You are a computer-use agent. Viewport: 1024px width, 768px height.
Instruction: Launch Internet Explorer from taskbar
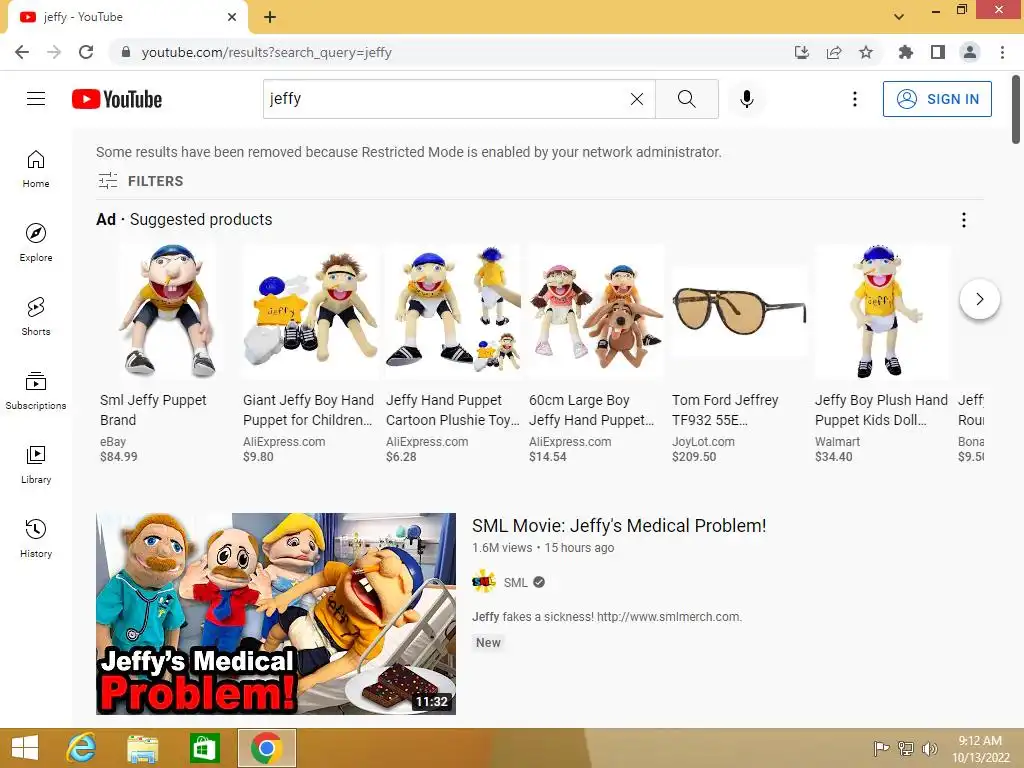point(81,748)
